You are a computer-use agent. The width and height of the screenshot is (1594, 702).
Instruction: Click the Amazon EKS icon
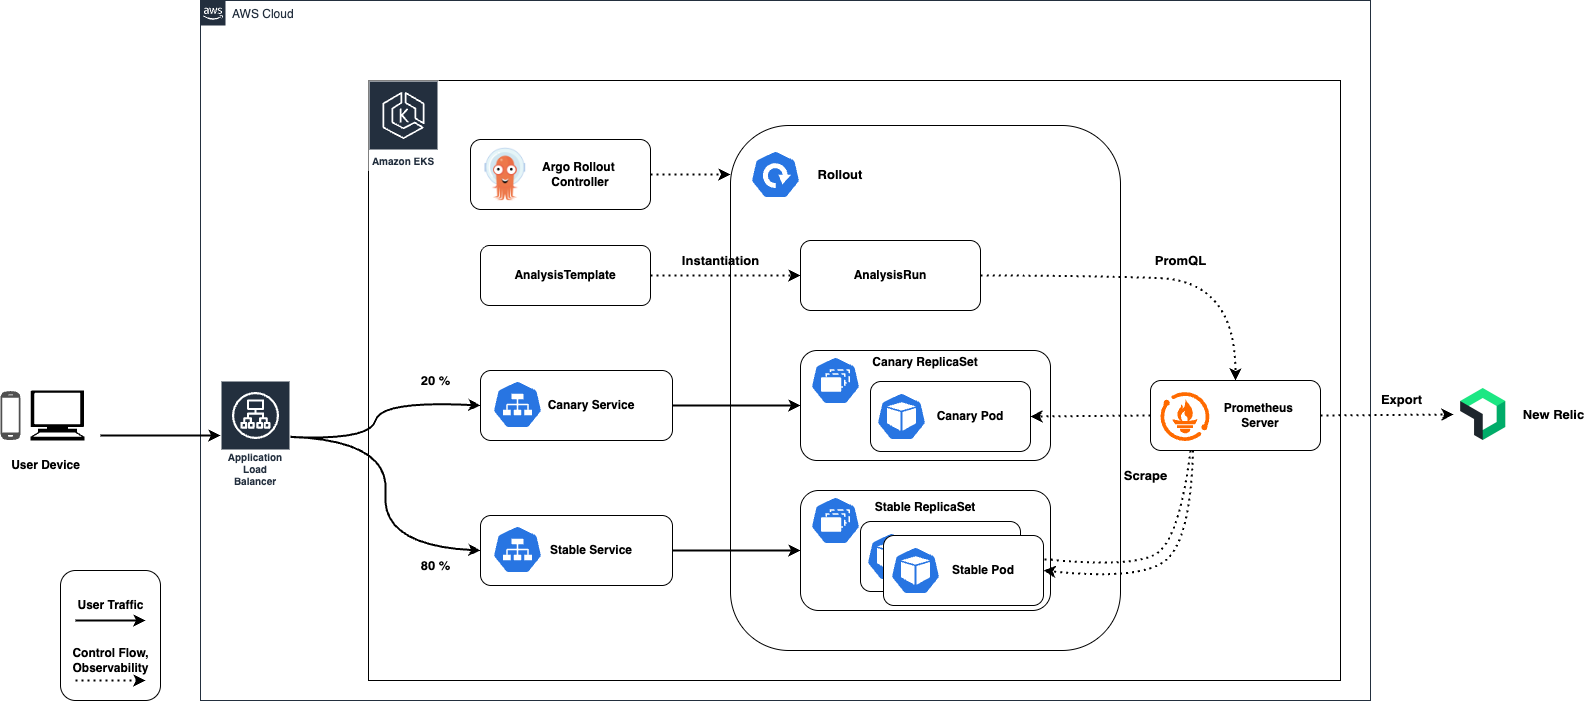pos(403,116)
